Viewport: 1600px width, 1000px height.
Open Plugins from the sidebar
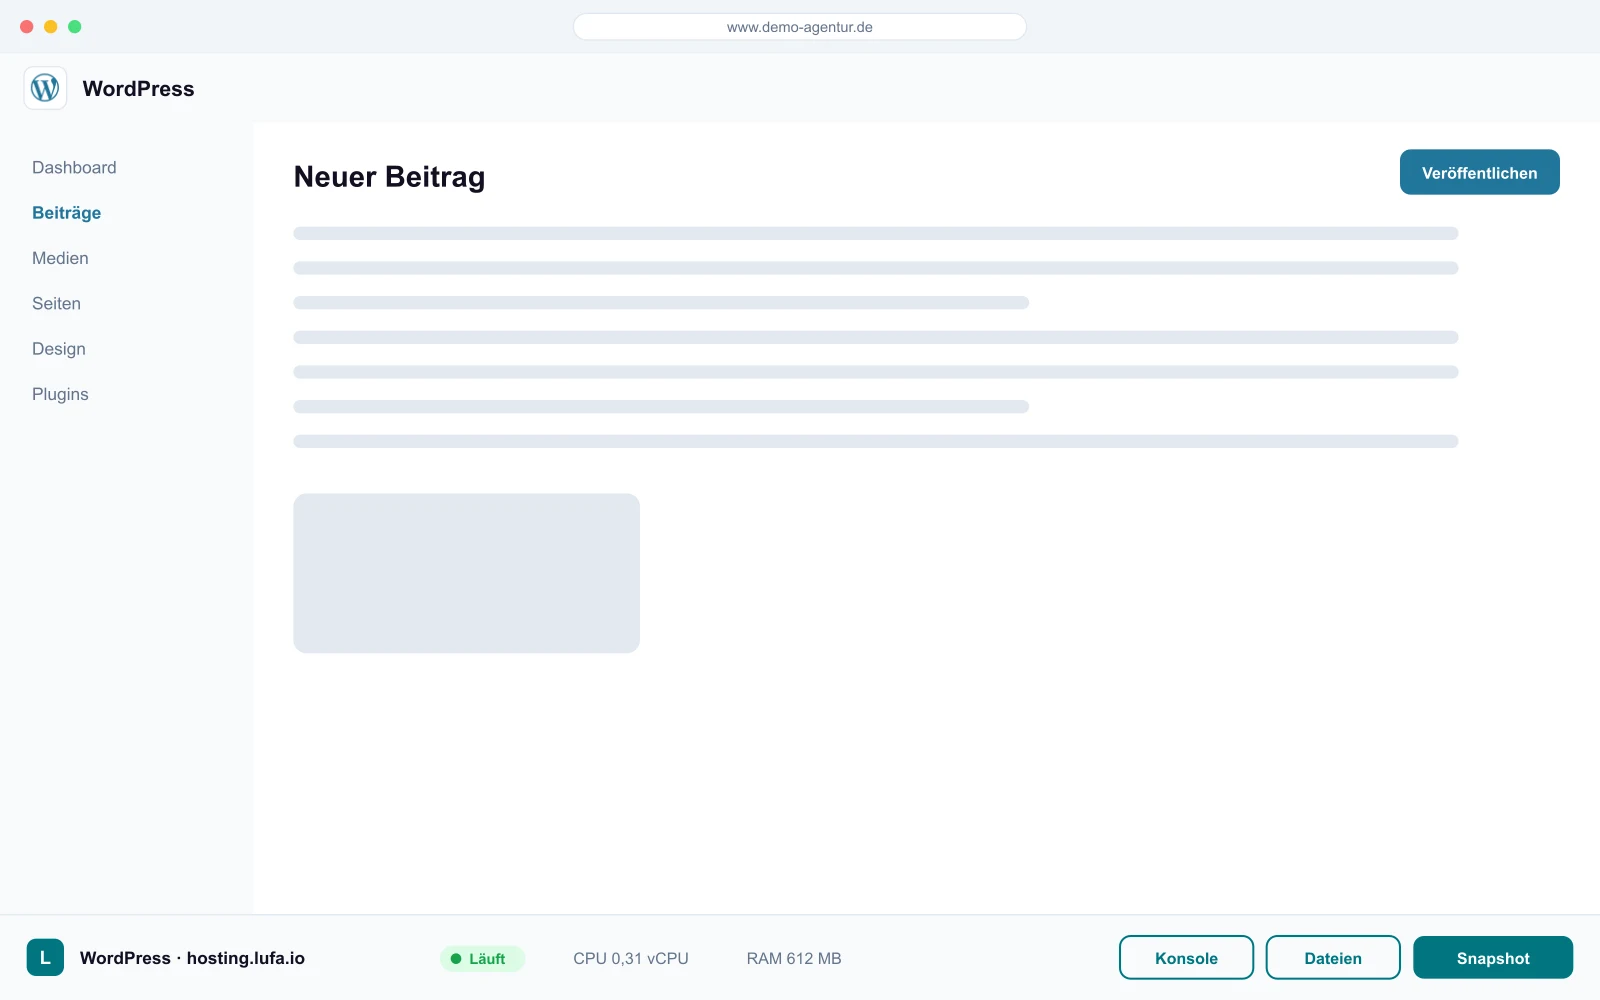pos(60,394)
